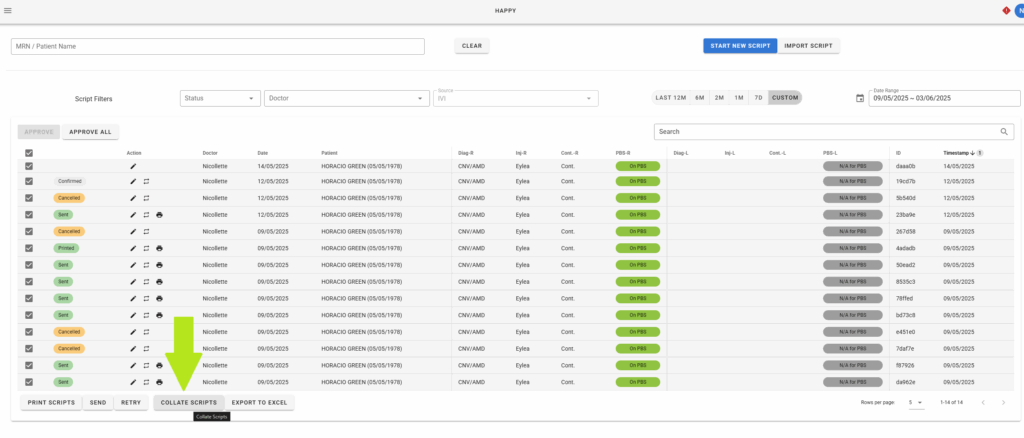Select the LAST 12M time range
This screenshot has height=438, width=1024.
tap(670, 98)
